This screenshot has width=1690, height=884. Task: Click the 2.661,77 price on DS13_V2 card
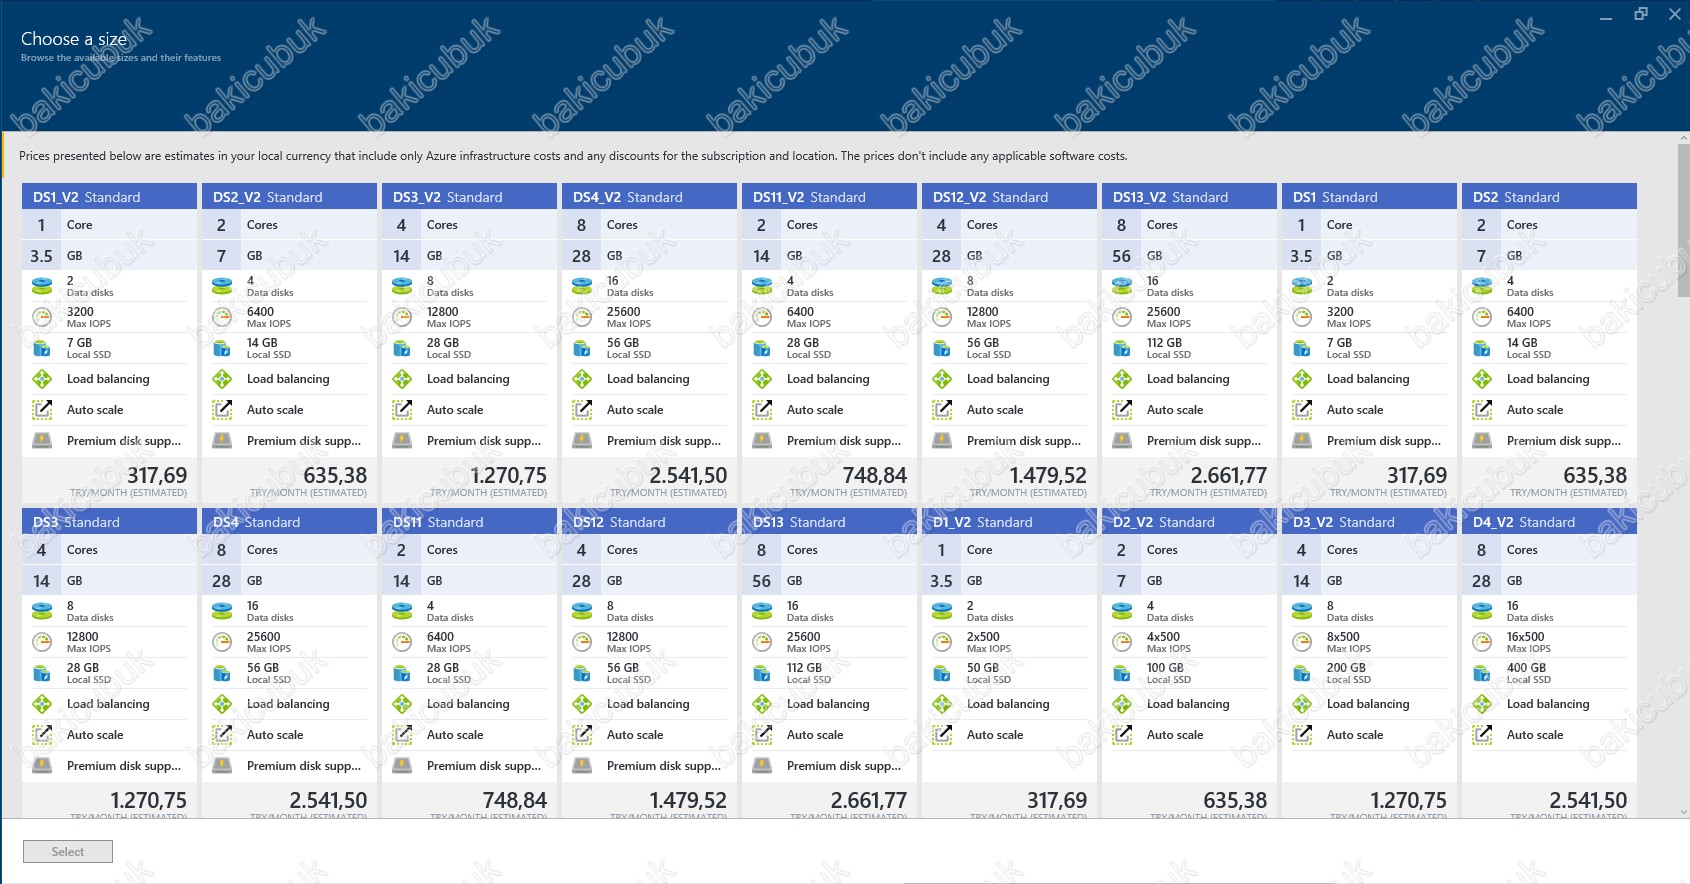tap(1229, 475)
